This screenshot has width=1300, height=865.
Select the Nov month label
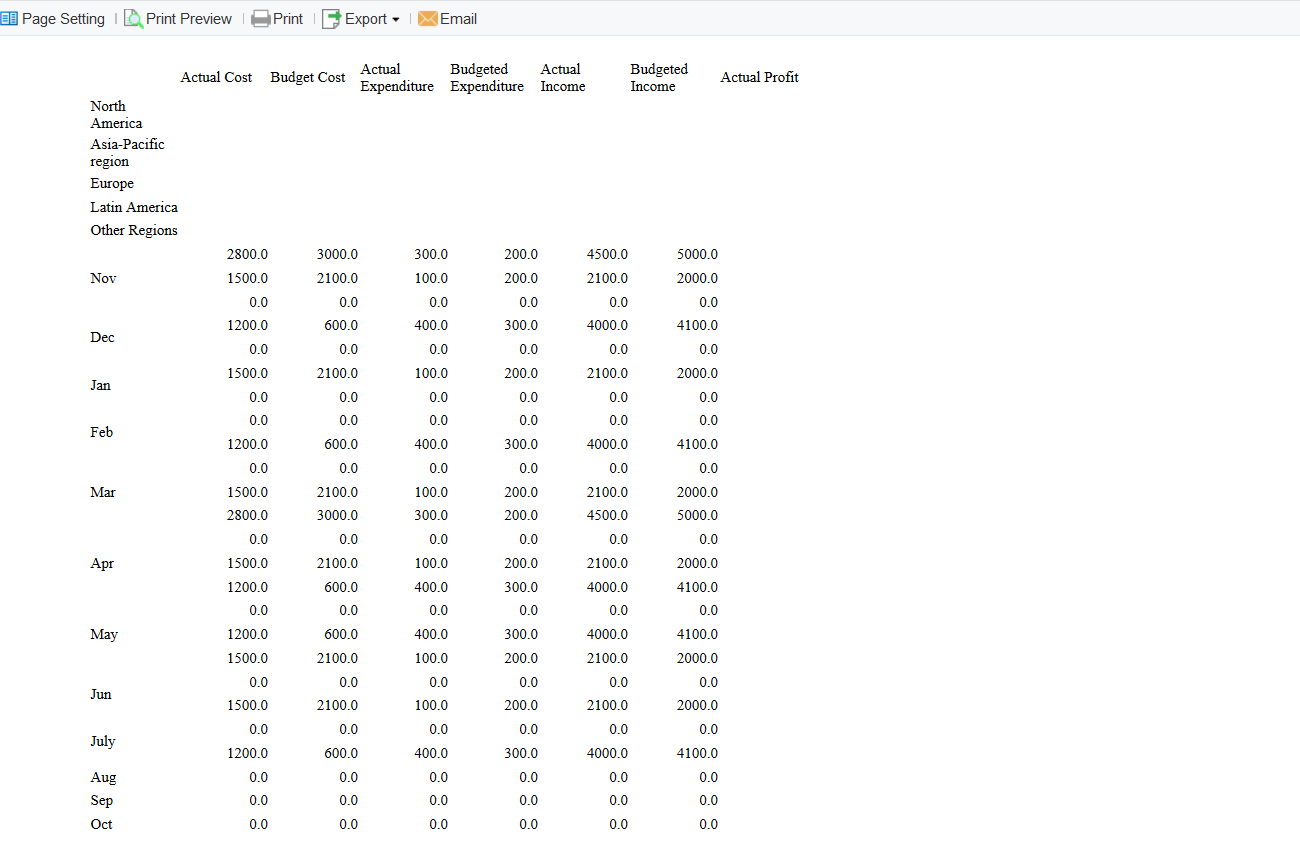pos(103,278)
